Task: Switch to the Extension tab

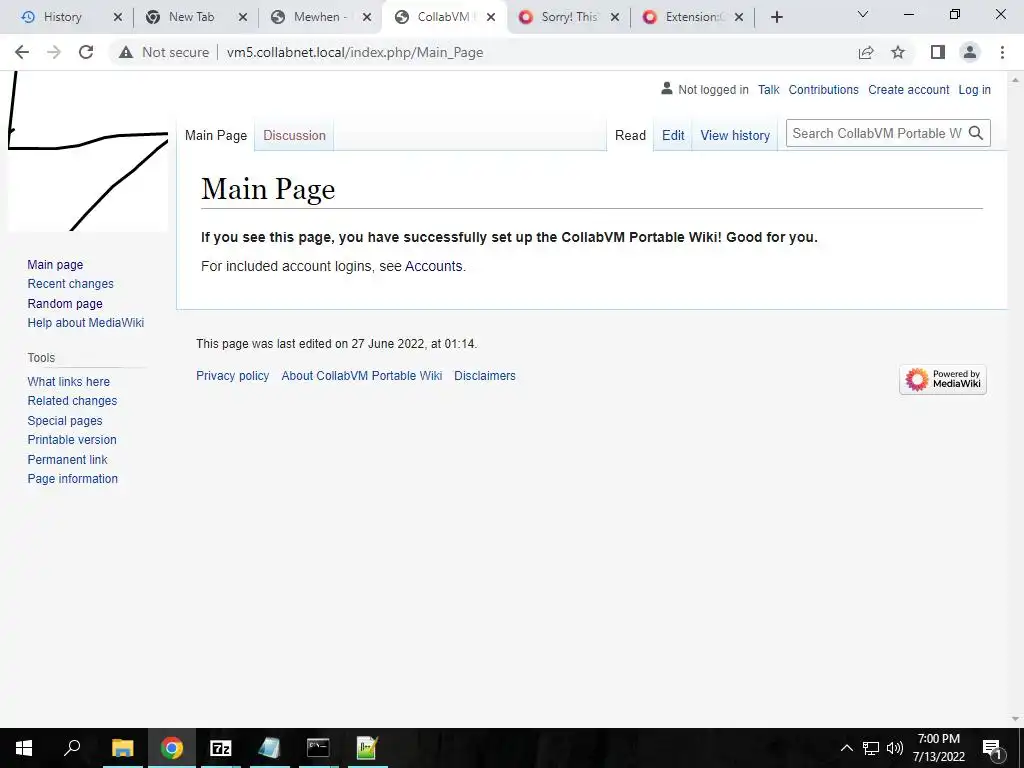Action: click(692, 17)
